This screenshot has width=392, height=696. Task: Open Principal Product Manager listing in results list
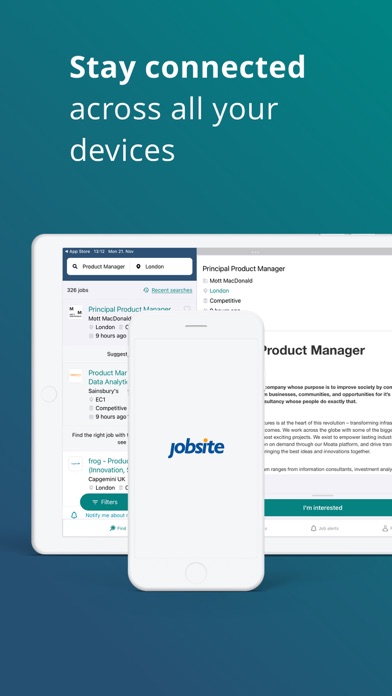click(130, 309)
